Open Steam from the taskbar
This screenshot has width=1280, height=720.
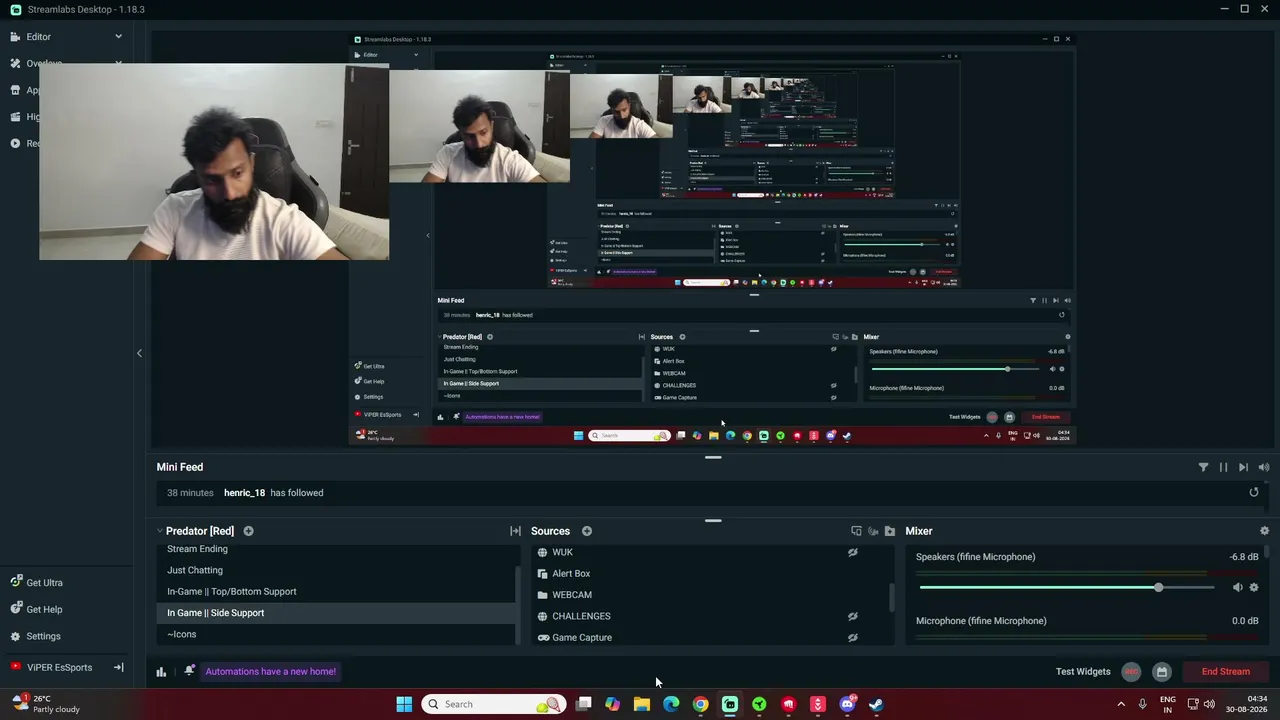[x=876, y=704]
